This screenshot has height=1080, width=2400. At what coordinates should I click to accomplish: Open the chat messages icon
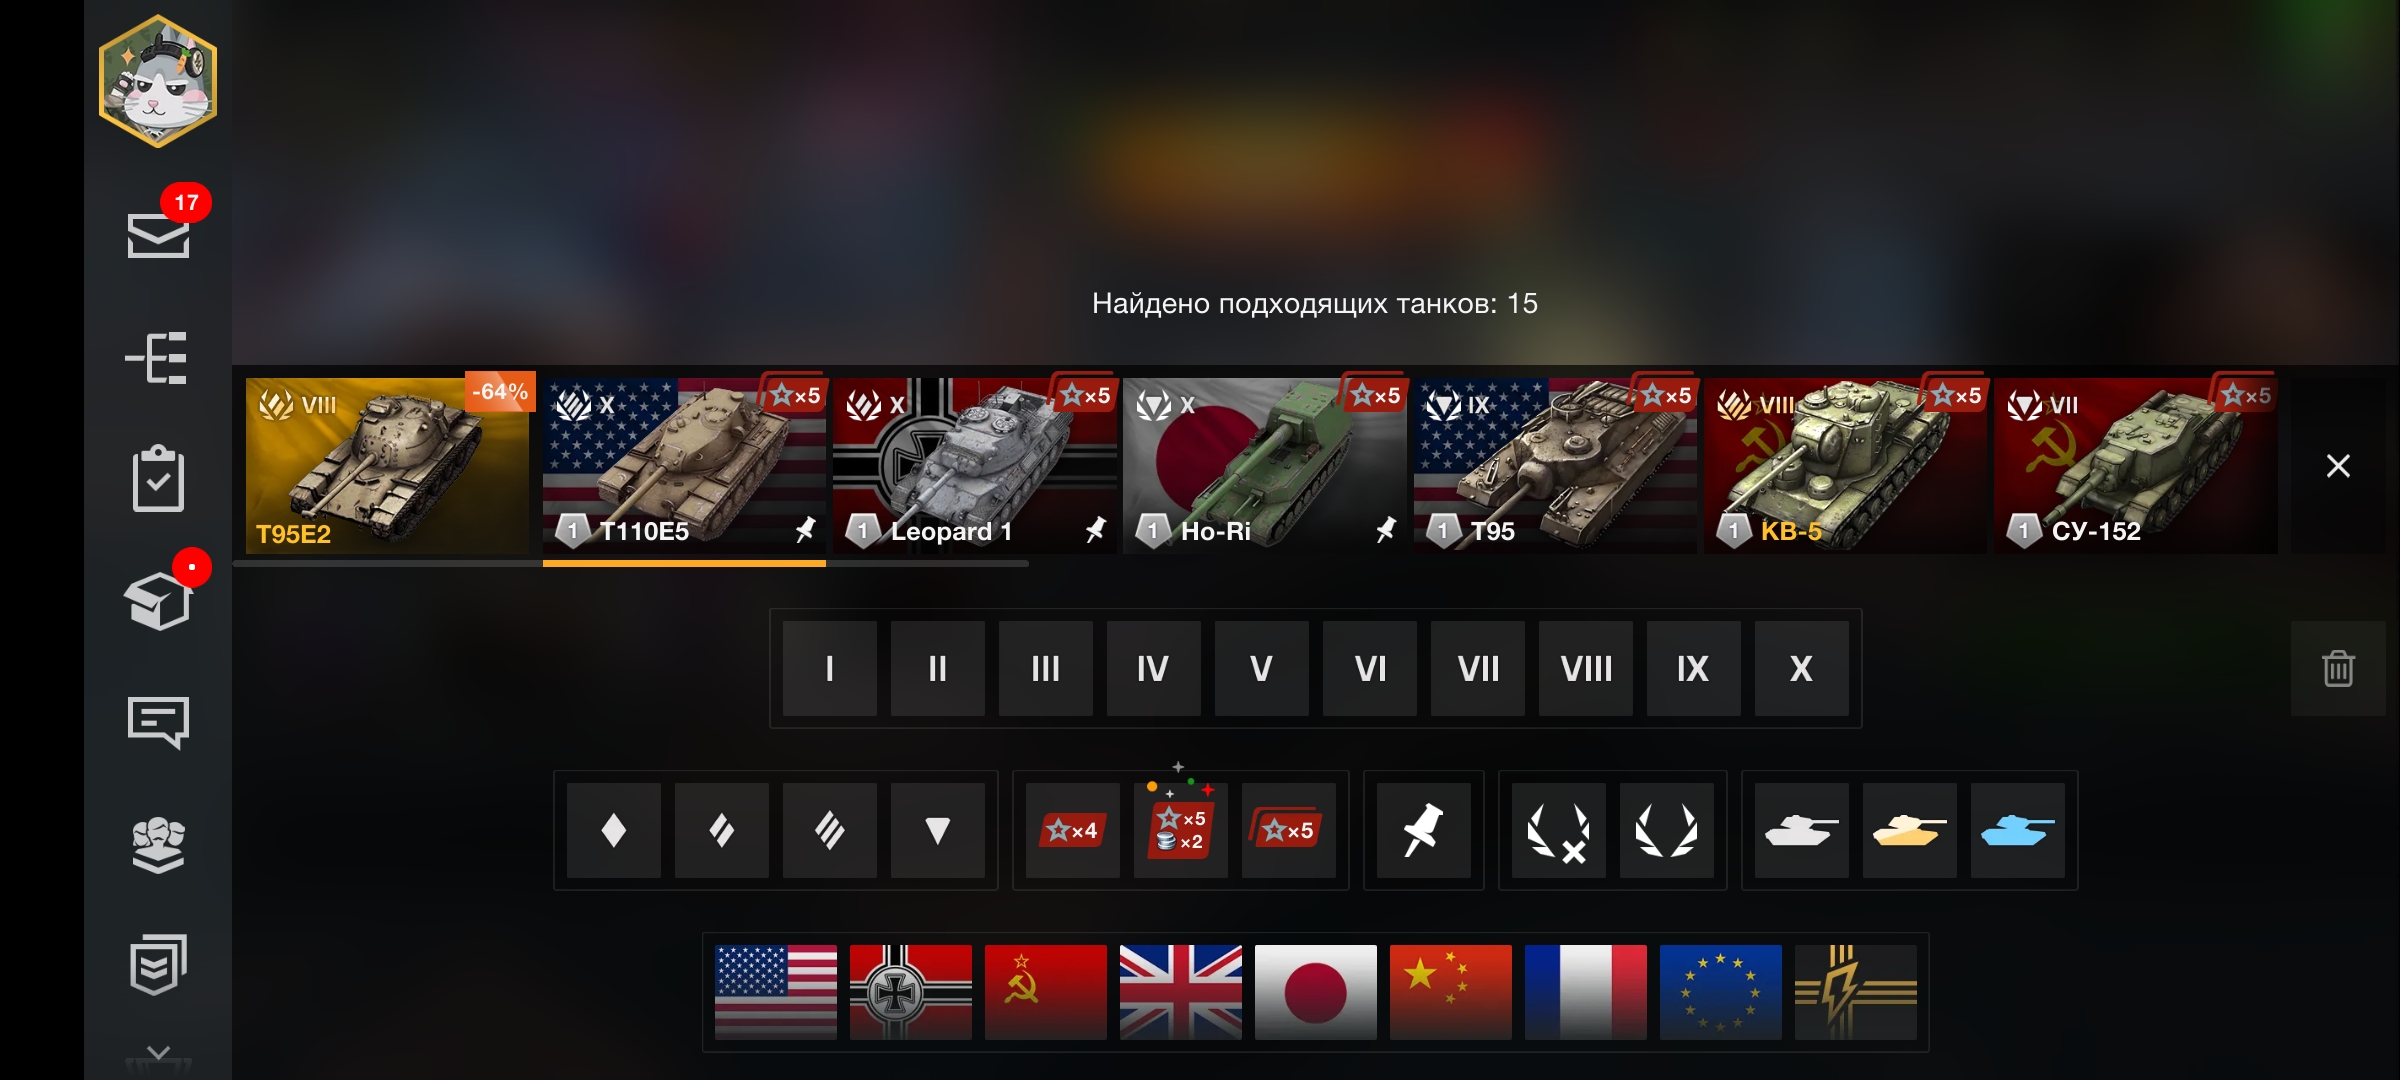158,722
